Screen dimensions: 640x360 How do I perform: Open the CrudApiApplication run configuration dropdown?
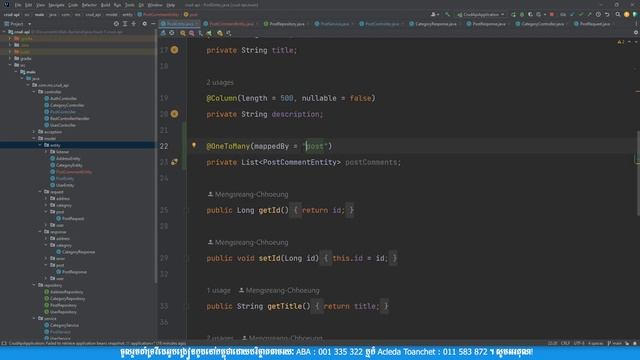tap(481, 15)
